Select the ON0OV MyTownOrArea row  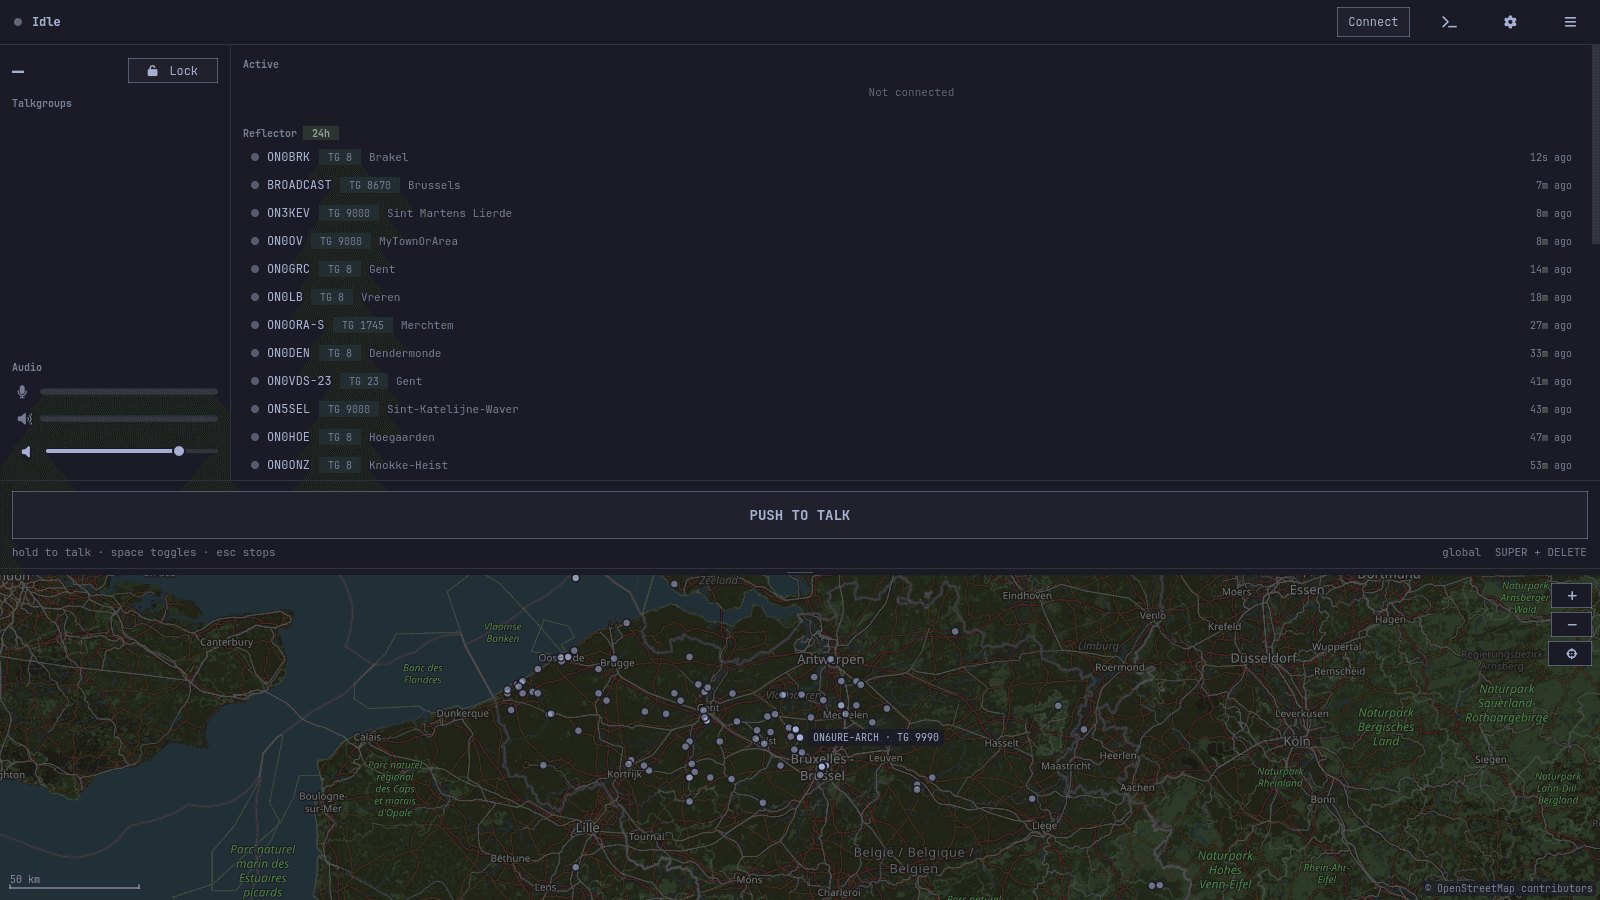(911, 241)
